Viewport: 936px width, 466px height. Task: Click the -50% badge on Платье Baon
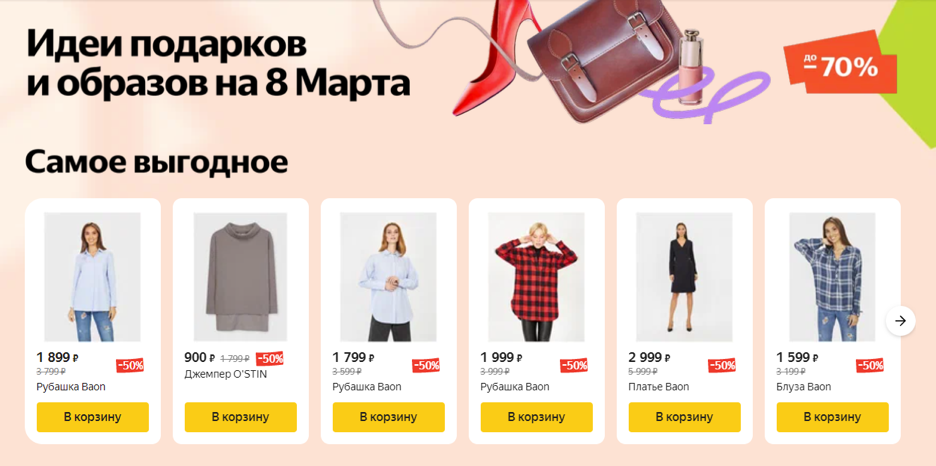722,365
